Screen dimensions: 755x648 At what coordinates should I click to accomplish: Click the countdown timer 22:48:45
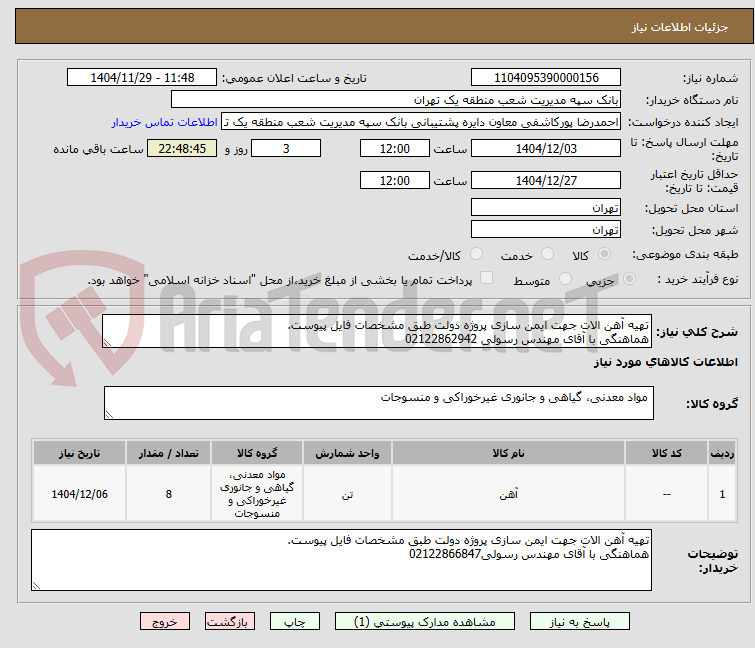pyautogui.click(x=182, y=148)
